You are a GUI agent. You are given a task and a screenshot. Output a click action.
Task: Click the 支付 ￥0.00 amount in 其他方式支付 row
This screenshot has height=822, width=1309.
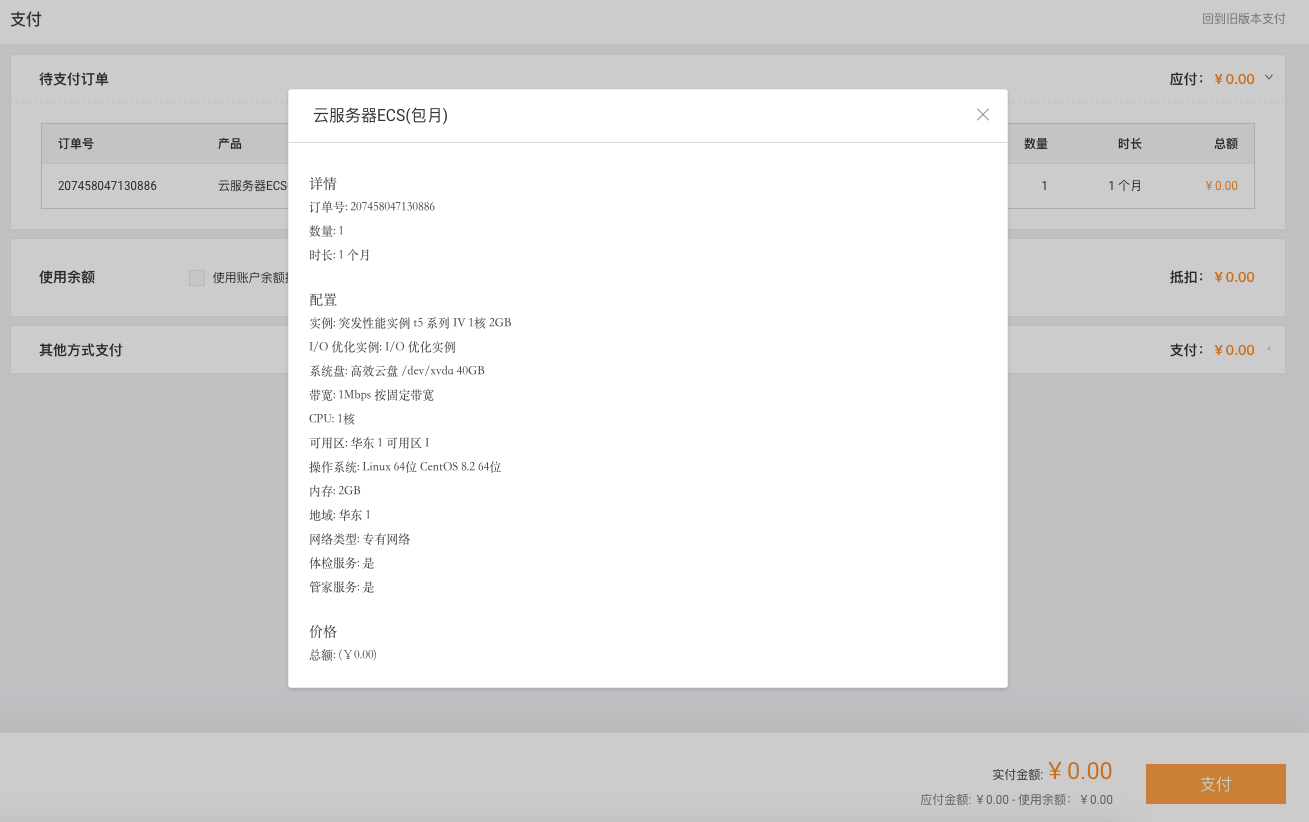[x=1234, y=350]
